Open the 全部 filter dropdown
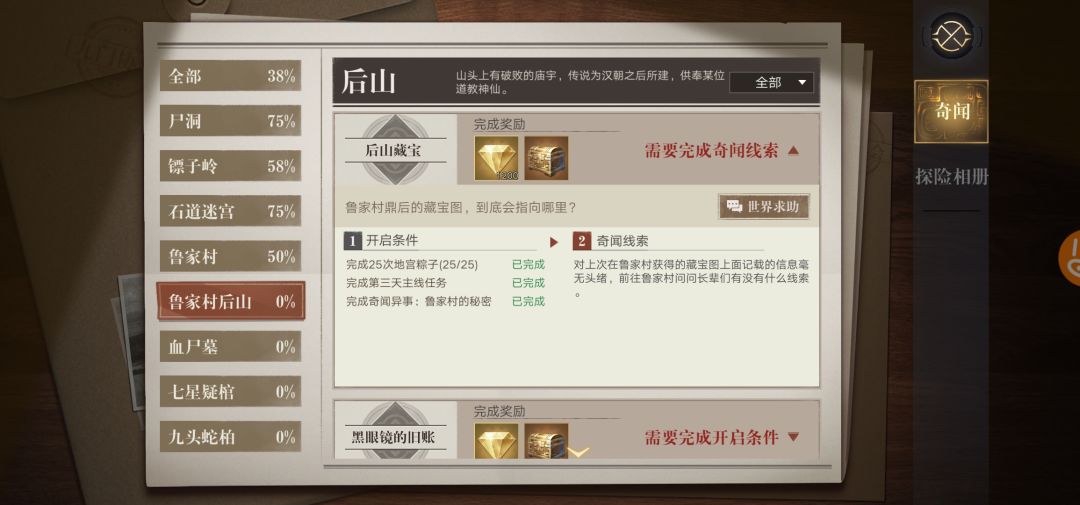Viewport: 1080px width, 505px height. coord(771,83)
